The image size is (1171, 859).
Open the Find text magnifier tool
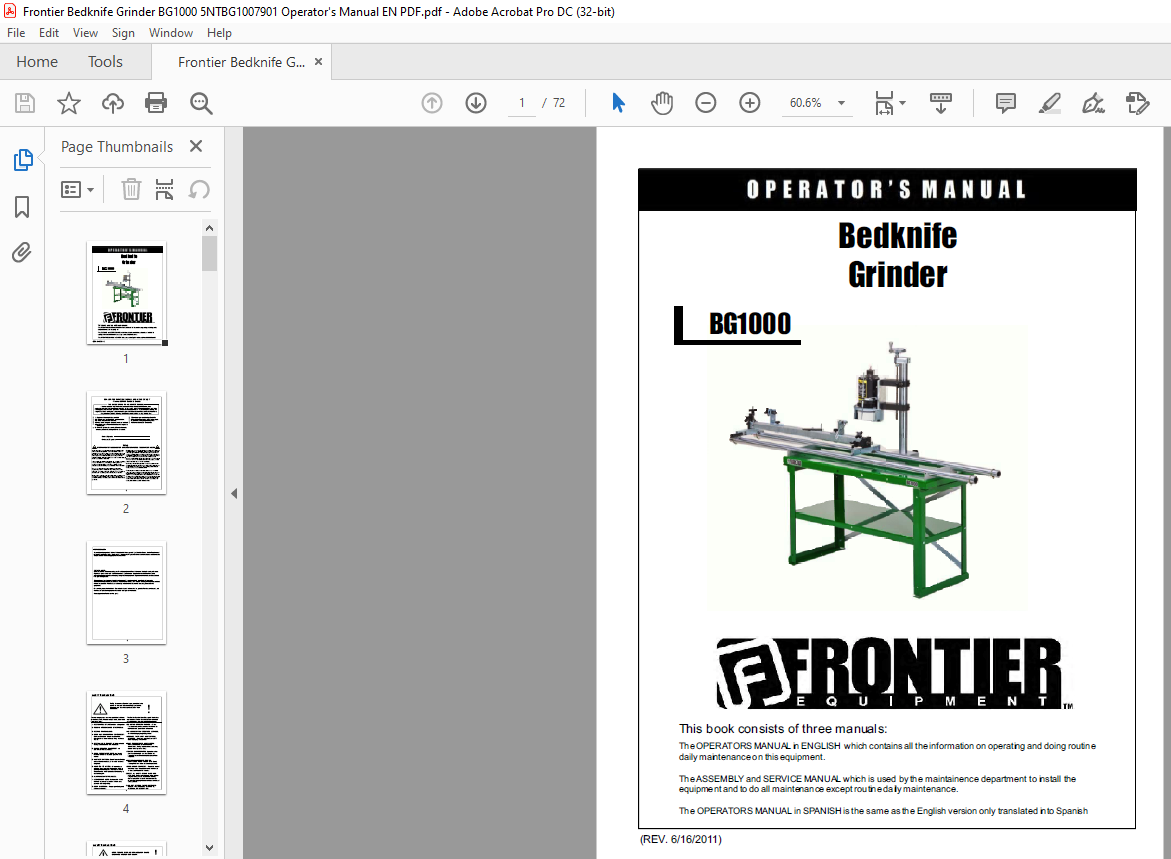tap(201, 103)
